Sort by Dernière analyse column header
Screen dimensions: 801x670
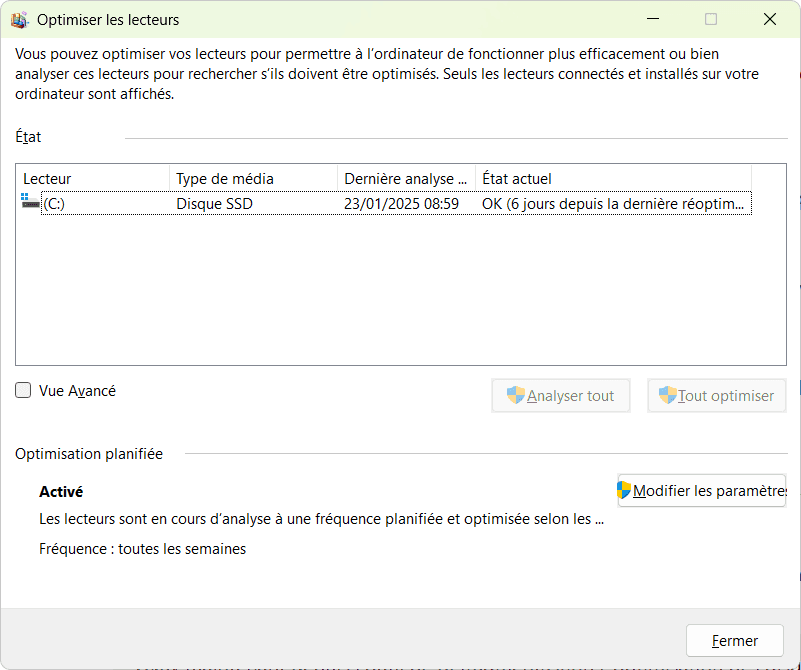pos(407,179)
